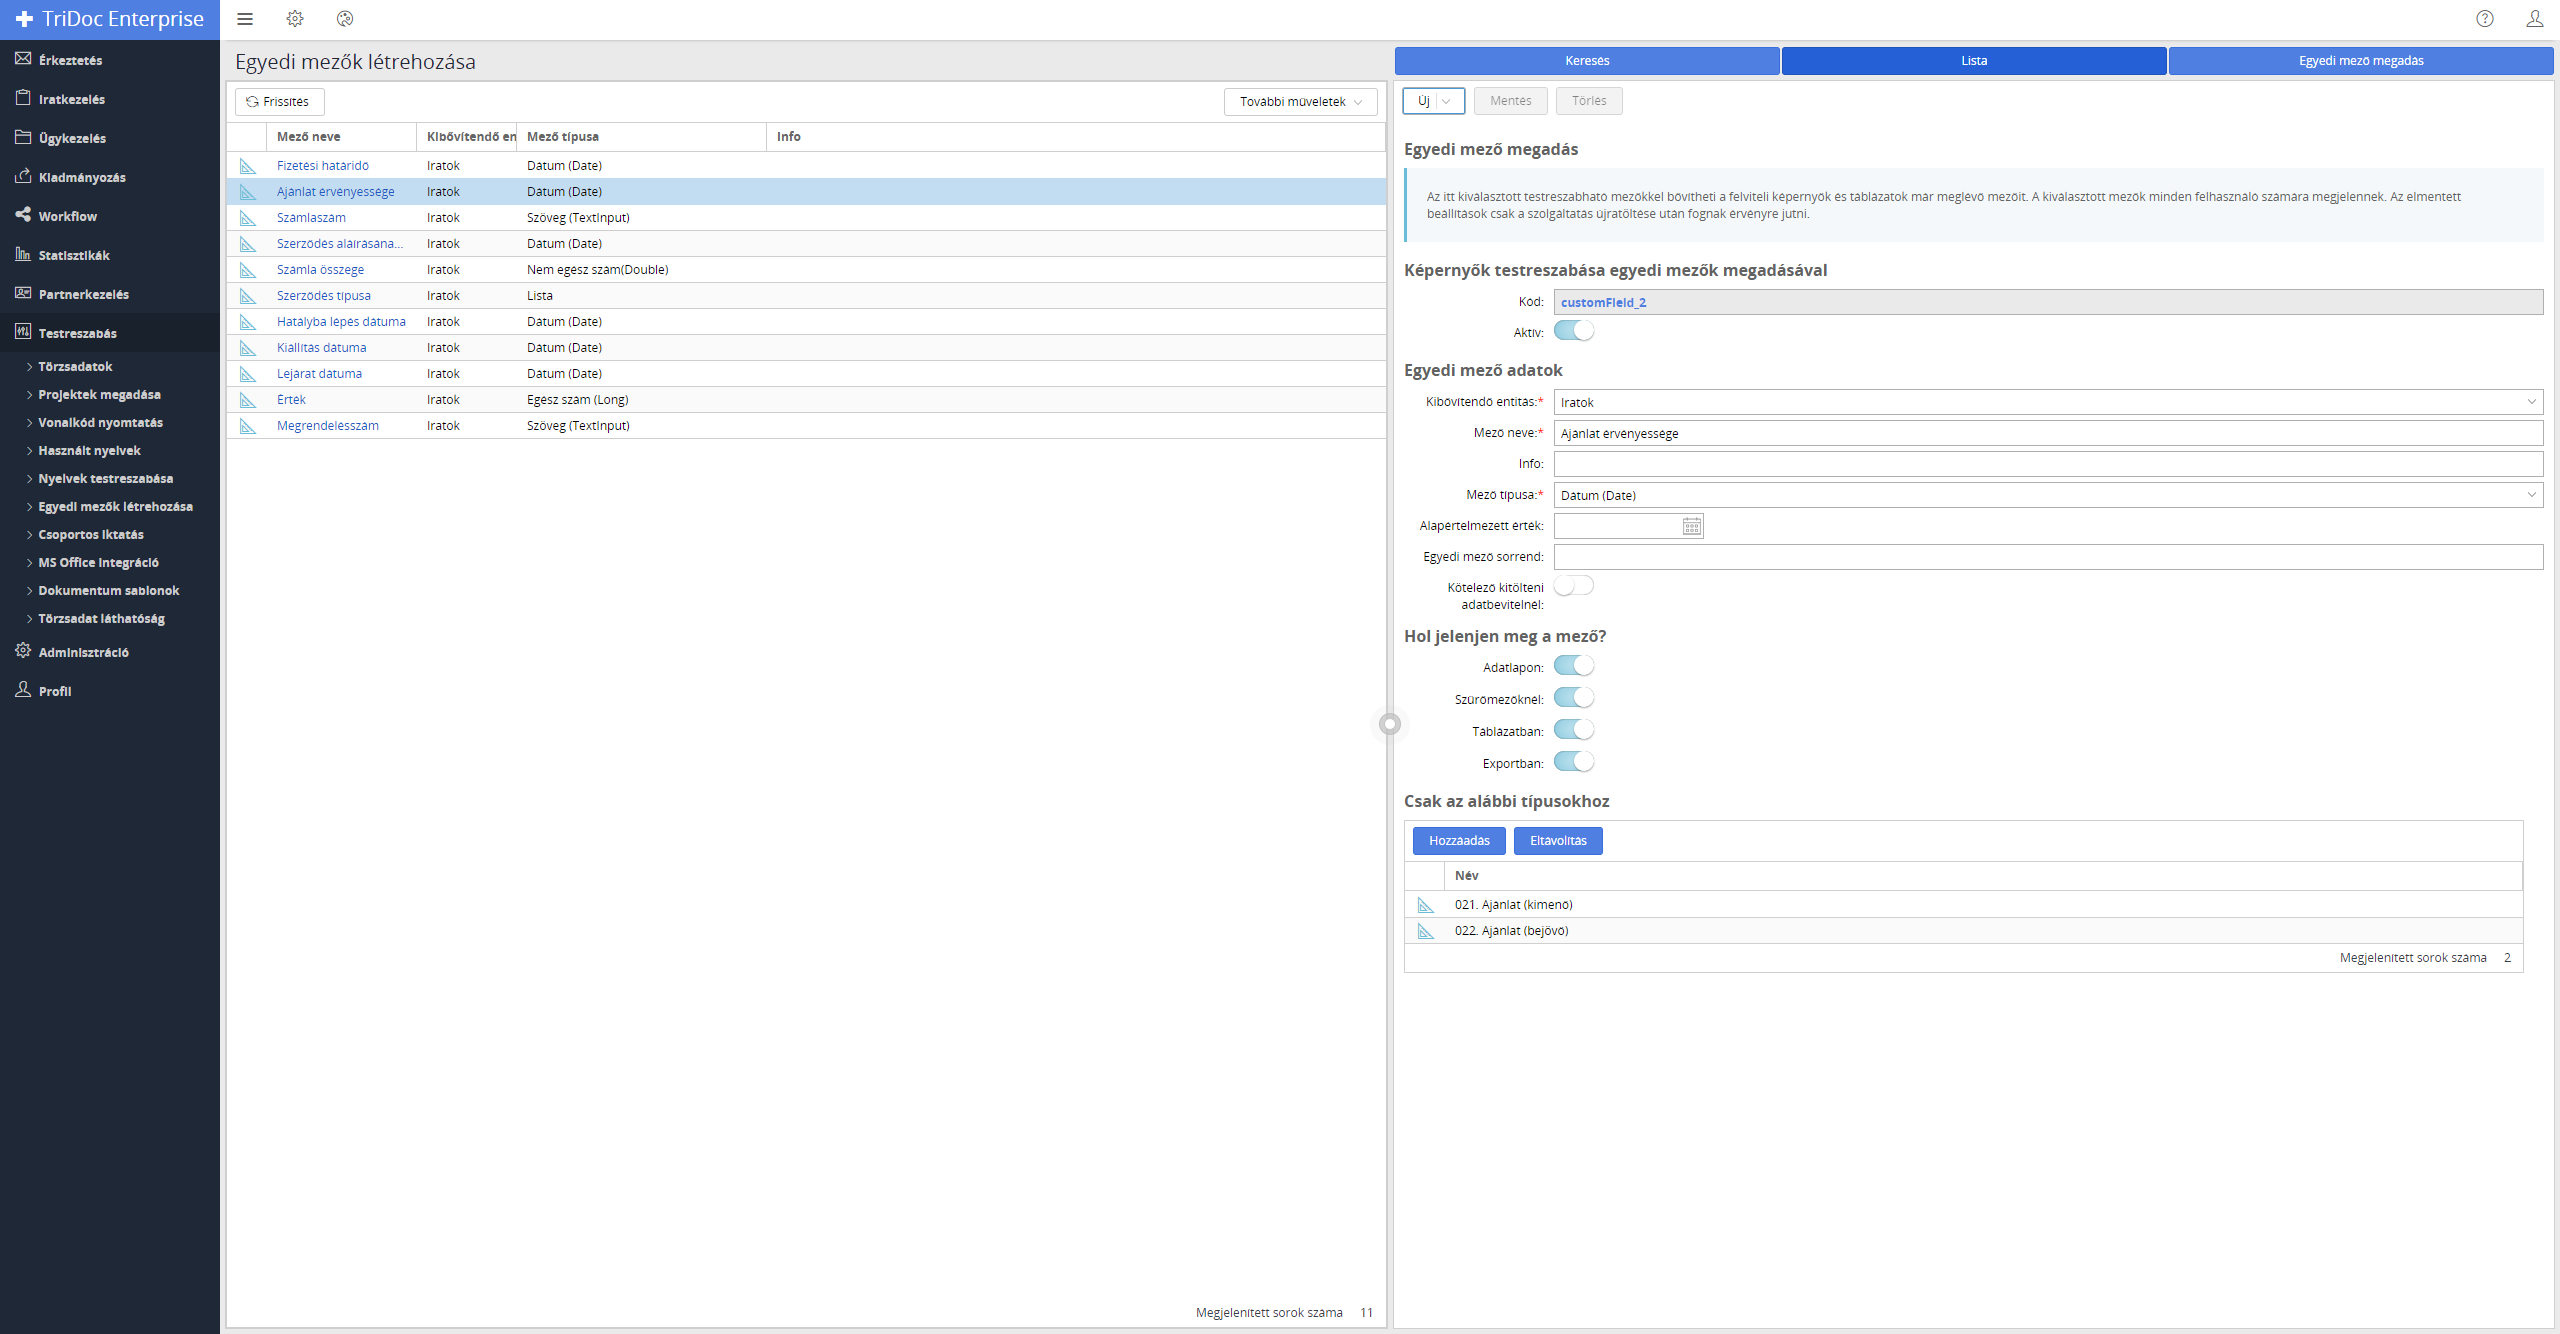Disable the Exportban toggle

tap(1574, 762)
